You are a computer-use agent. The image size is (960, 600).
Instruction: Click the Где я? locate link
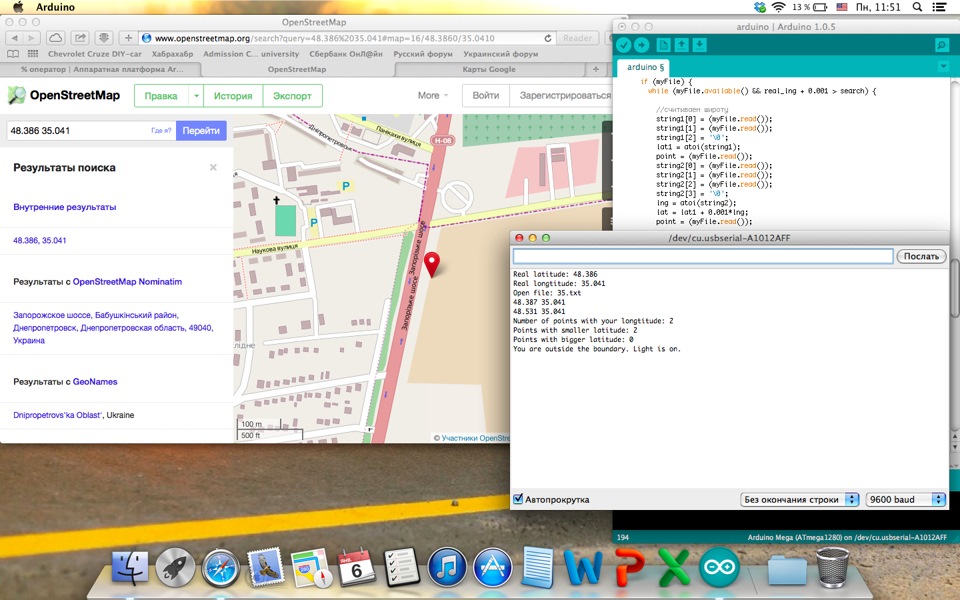click(162, 130)
